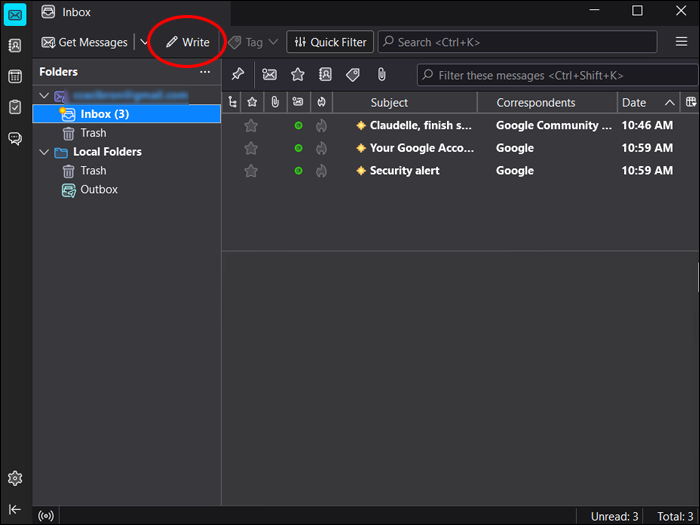
Task: Select the Inbox (3) folder
Action: click(x=127, y=114)
